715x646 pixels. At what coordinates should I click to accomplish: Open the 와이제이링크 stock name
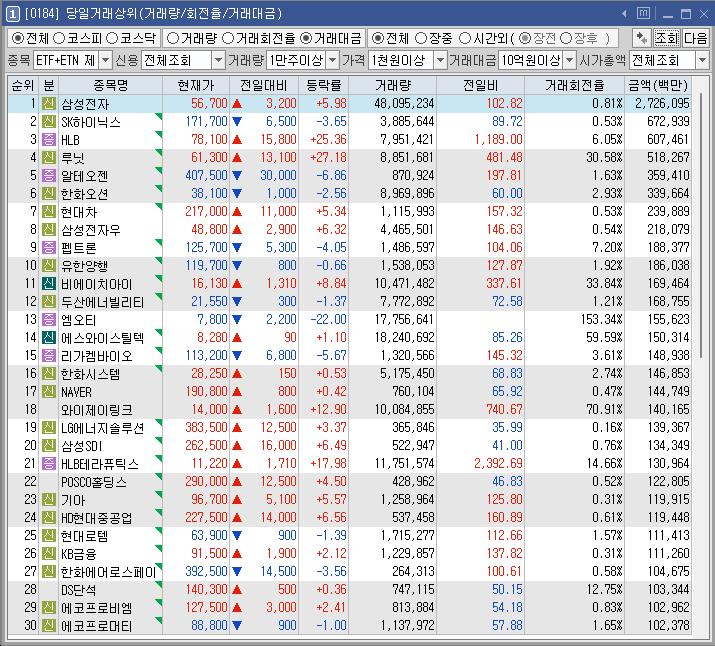[96, 410]
